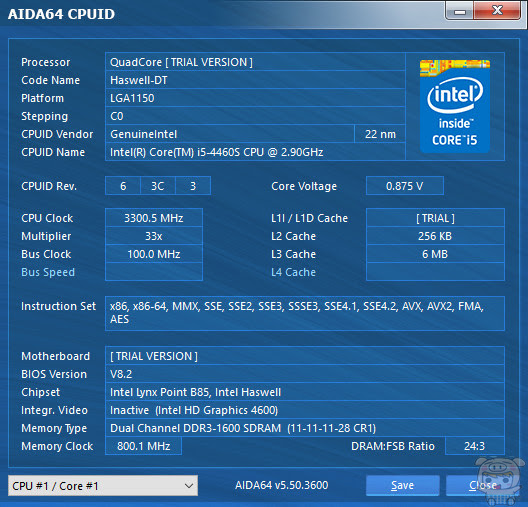Viewport: 528px width, 507px height.
Task: Click the 256 KB L2 cache value
Action: click(435, 236)
